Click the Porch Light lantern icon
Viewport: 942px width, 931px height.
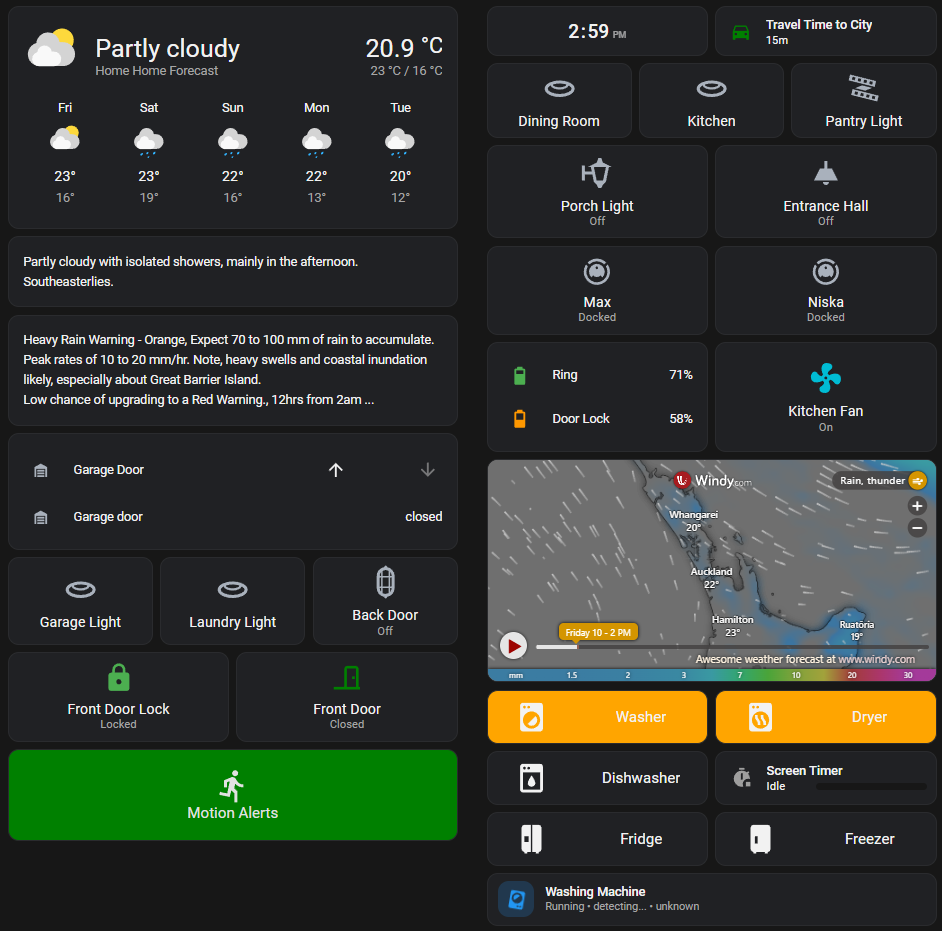pos(597,174)
